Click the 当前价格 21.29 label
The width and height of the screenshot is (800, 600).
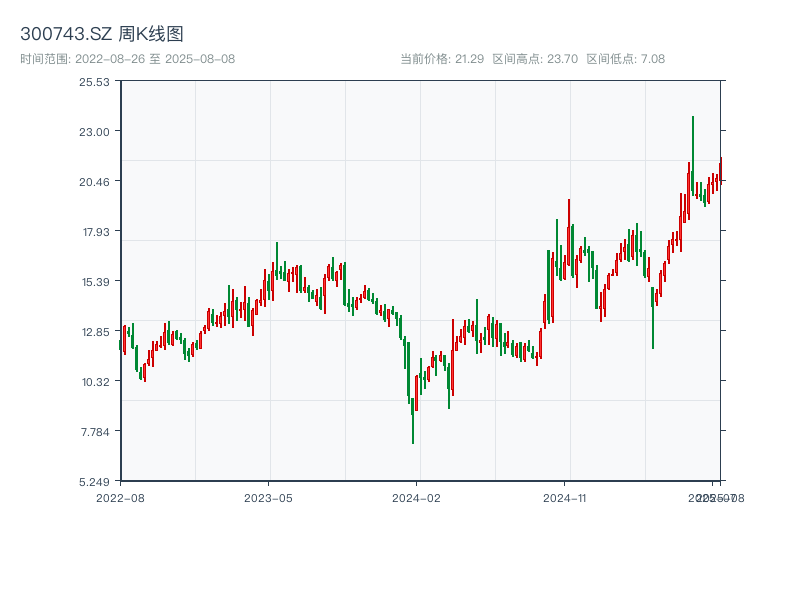442,59
